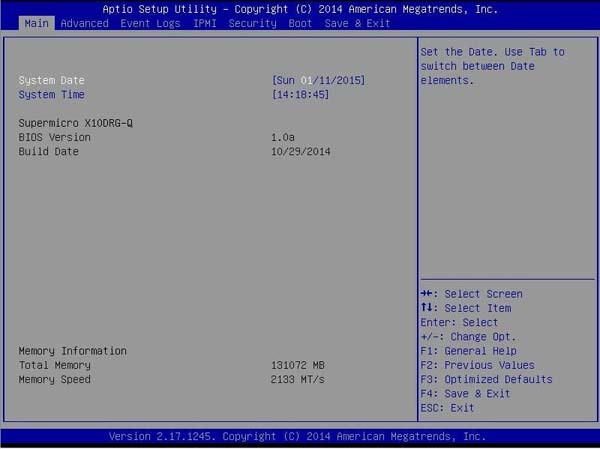This screenshot has width=600, height=449.
Task: Click the ESC: Exit hint
Action: [x=447, y=408]
